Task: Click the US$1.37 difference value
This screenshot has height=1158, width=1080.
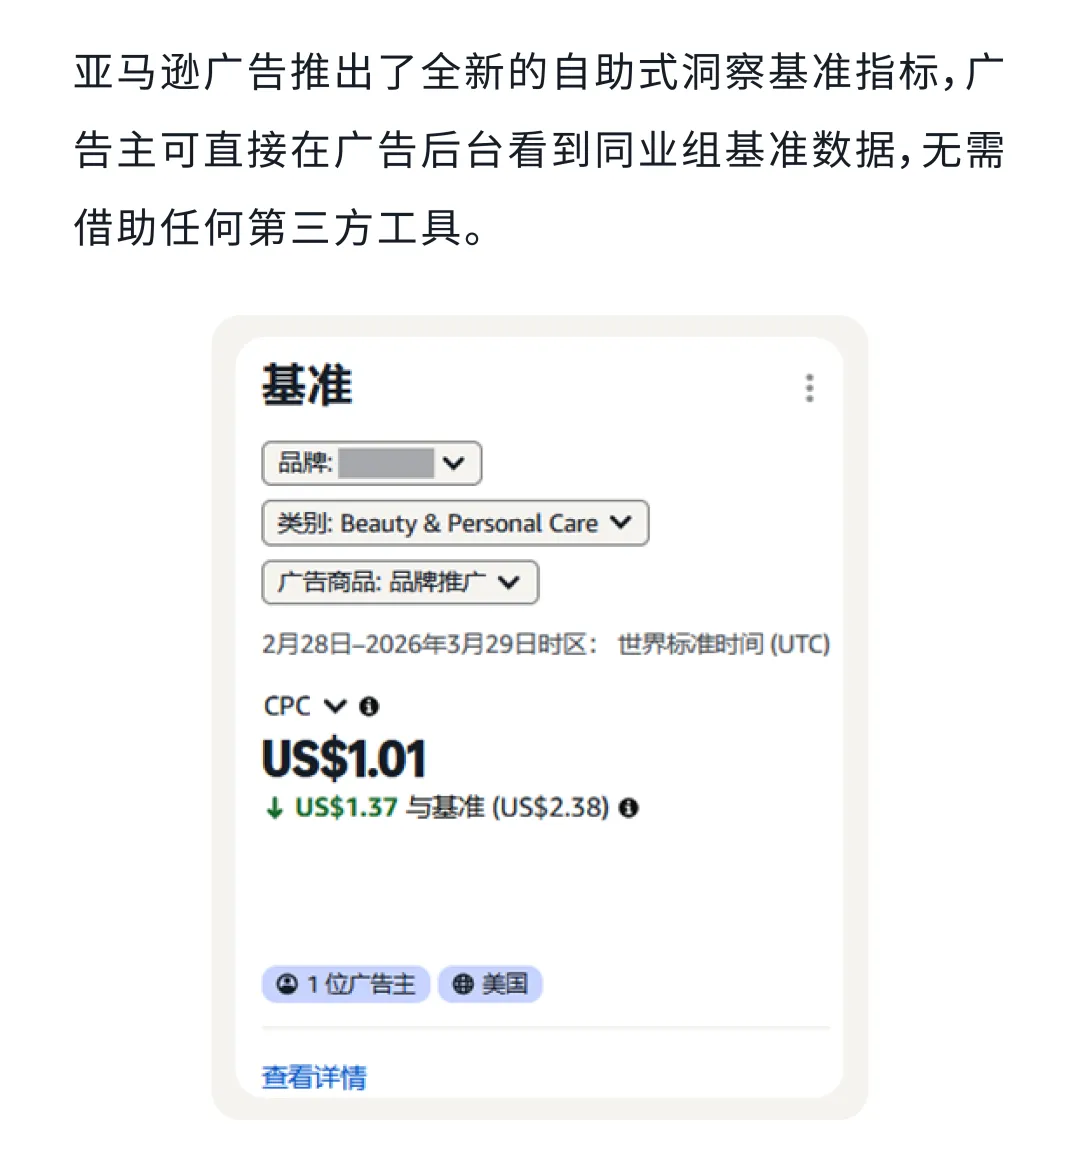Action: (x=346, y=808)
